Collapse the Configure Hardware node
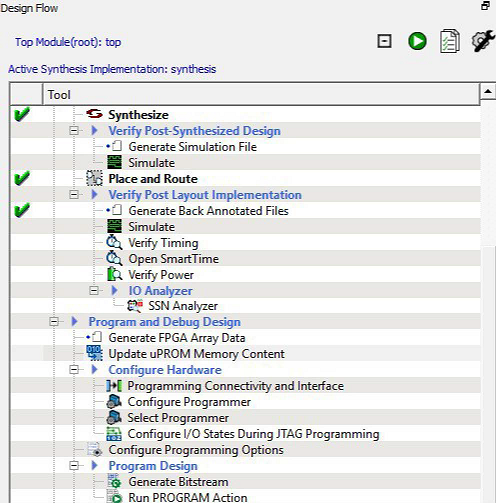The image size is (496, 503). 74,370
